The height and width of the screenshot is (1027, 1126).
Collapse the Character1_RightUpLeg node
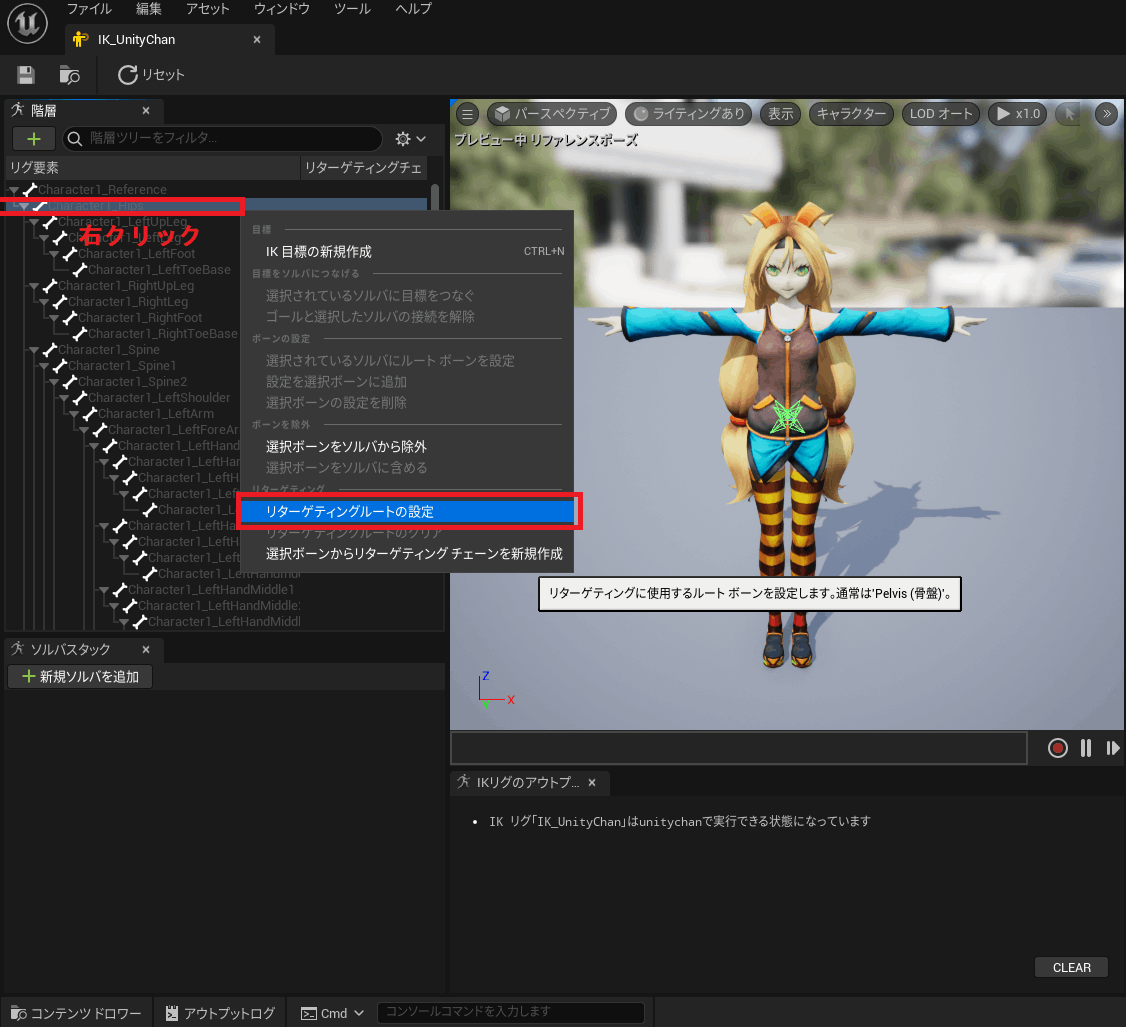(34, 286)
